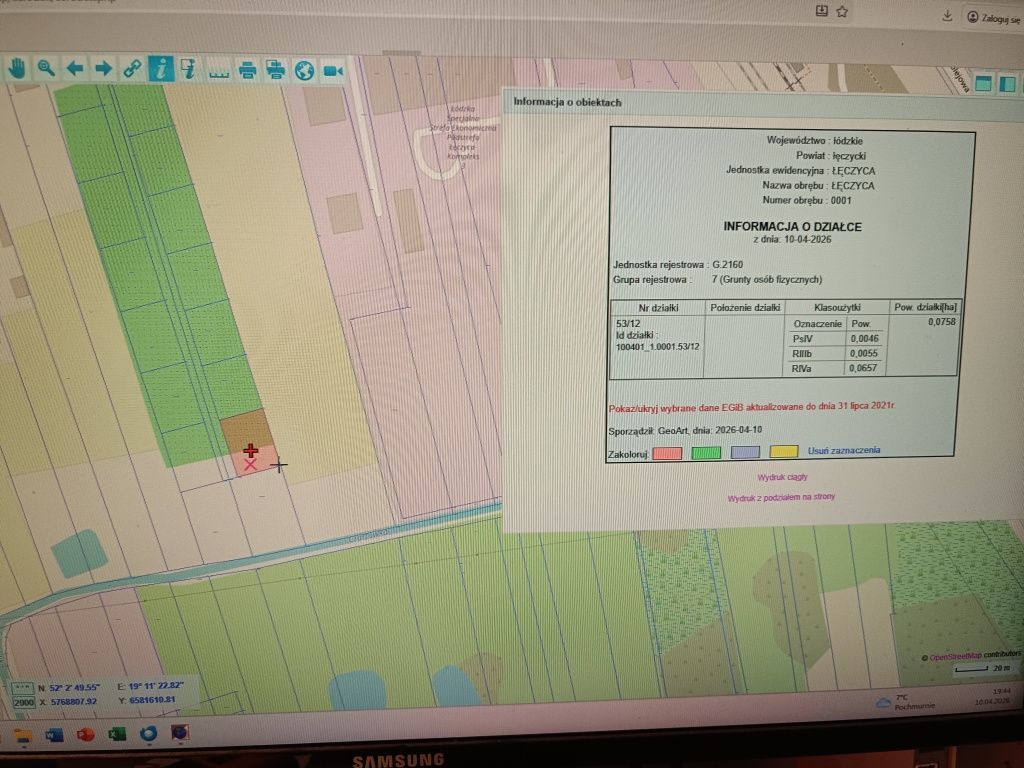This screenshot has height=768, width=1024.
Task: Go to next map view arrow
Action: coord(103,68)
